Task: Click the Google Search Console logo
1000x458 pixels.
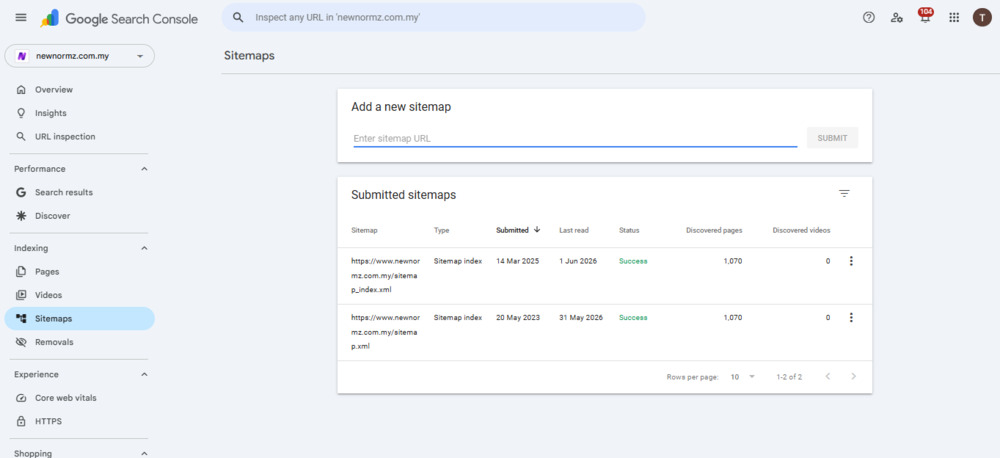Action: click(119, 18)
